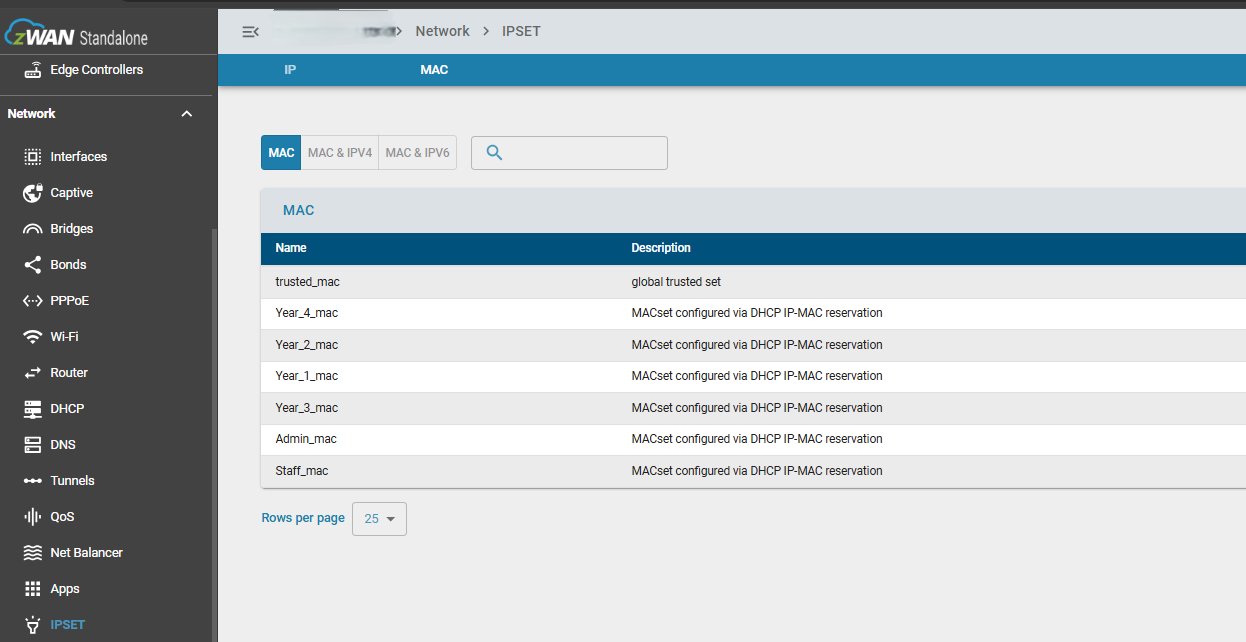Click the 'global trusted set' description
This screenshot has height=642, width=1246.
point(676,282)
